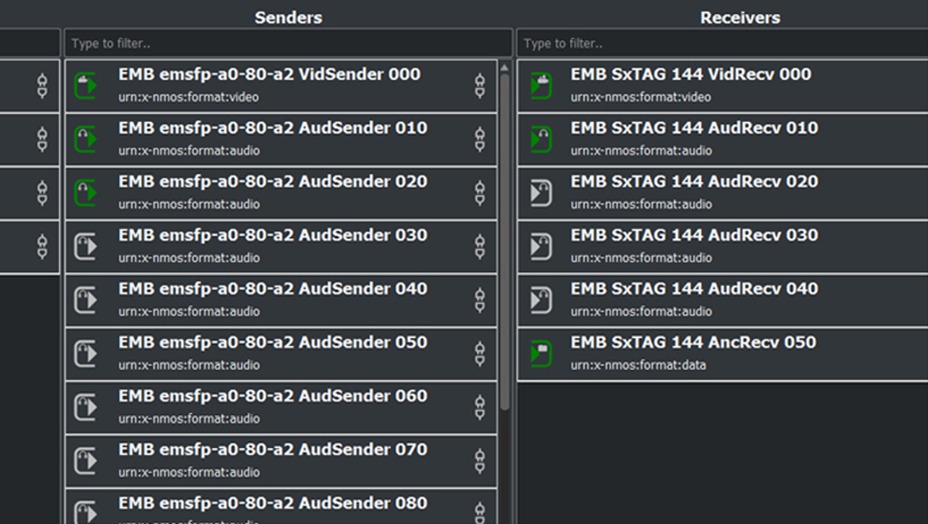The width and height of the screenshot is (928, 524).
Task: Click the Receivers filter text field
Action: 722,43
